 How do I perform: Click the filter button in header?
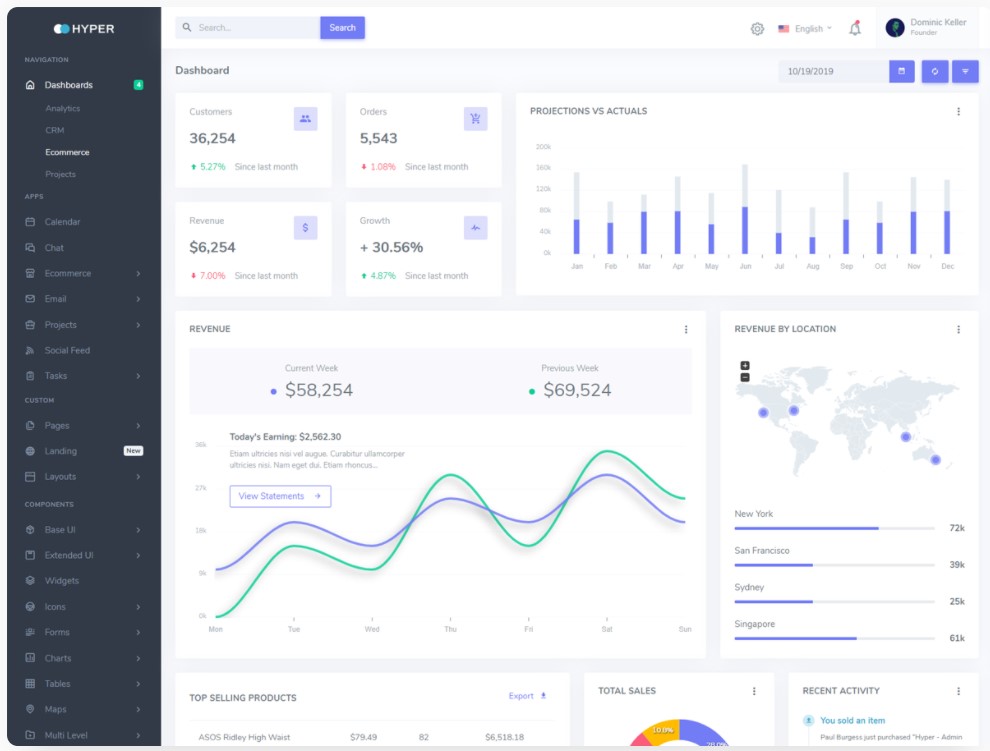[x=965, y=71]
